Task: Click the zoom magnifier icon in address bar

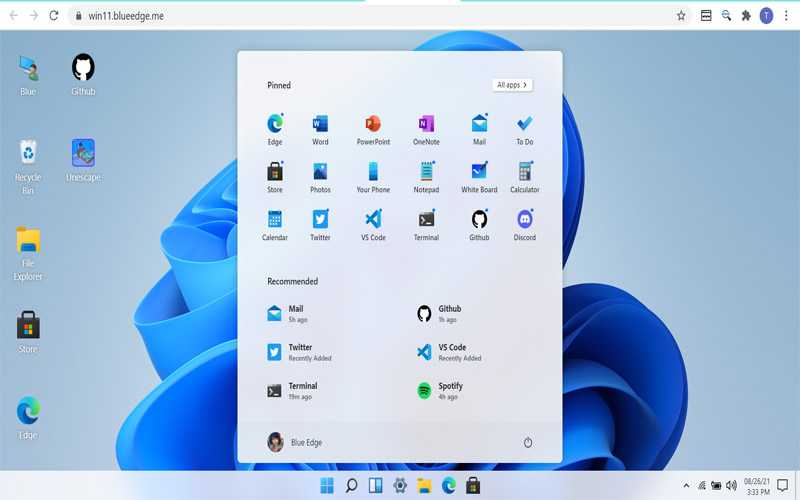Action: [726, 16]
